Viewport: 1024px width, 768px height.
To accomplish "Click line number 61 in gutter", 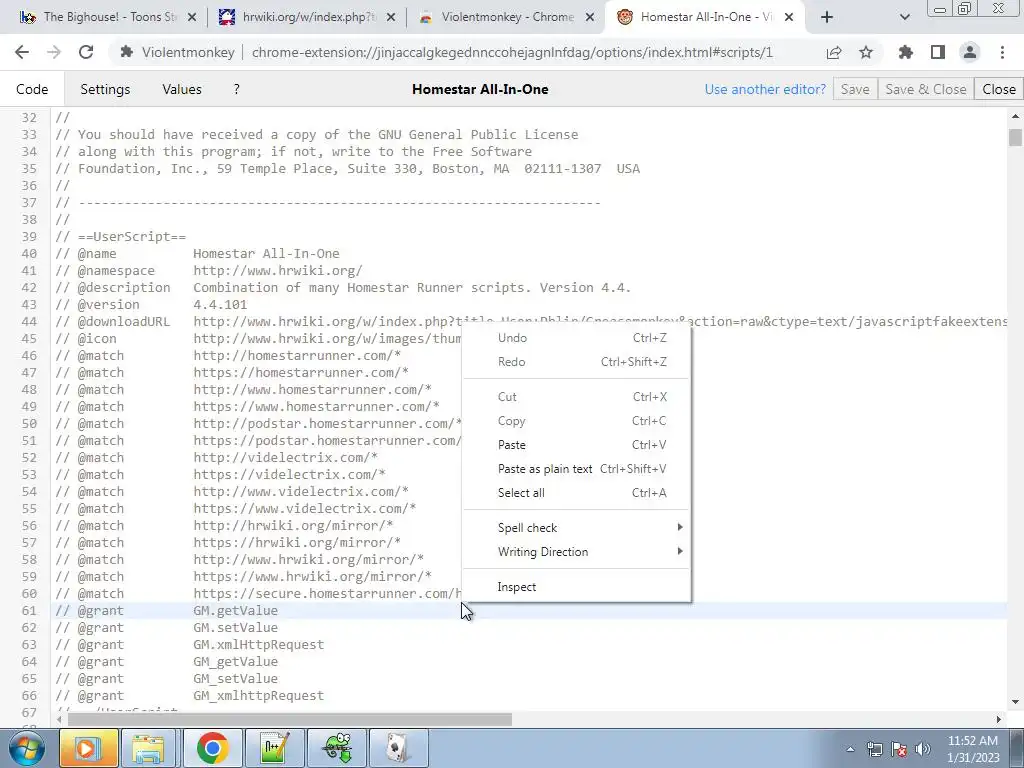I will click(x=29, y=611).
